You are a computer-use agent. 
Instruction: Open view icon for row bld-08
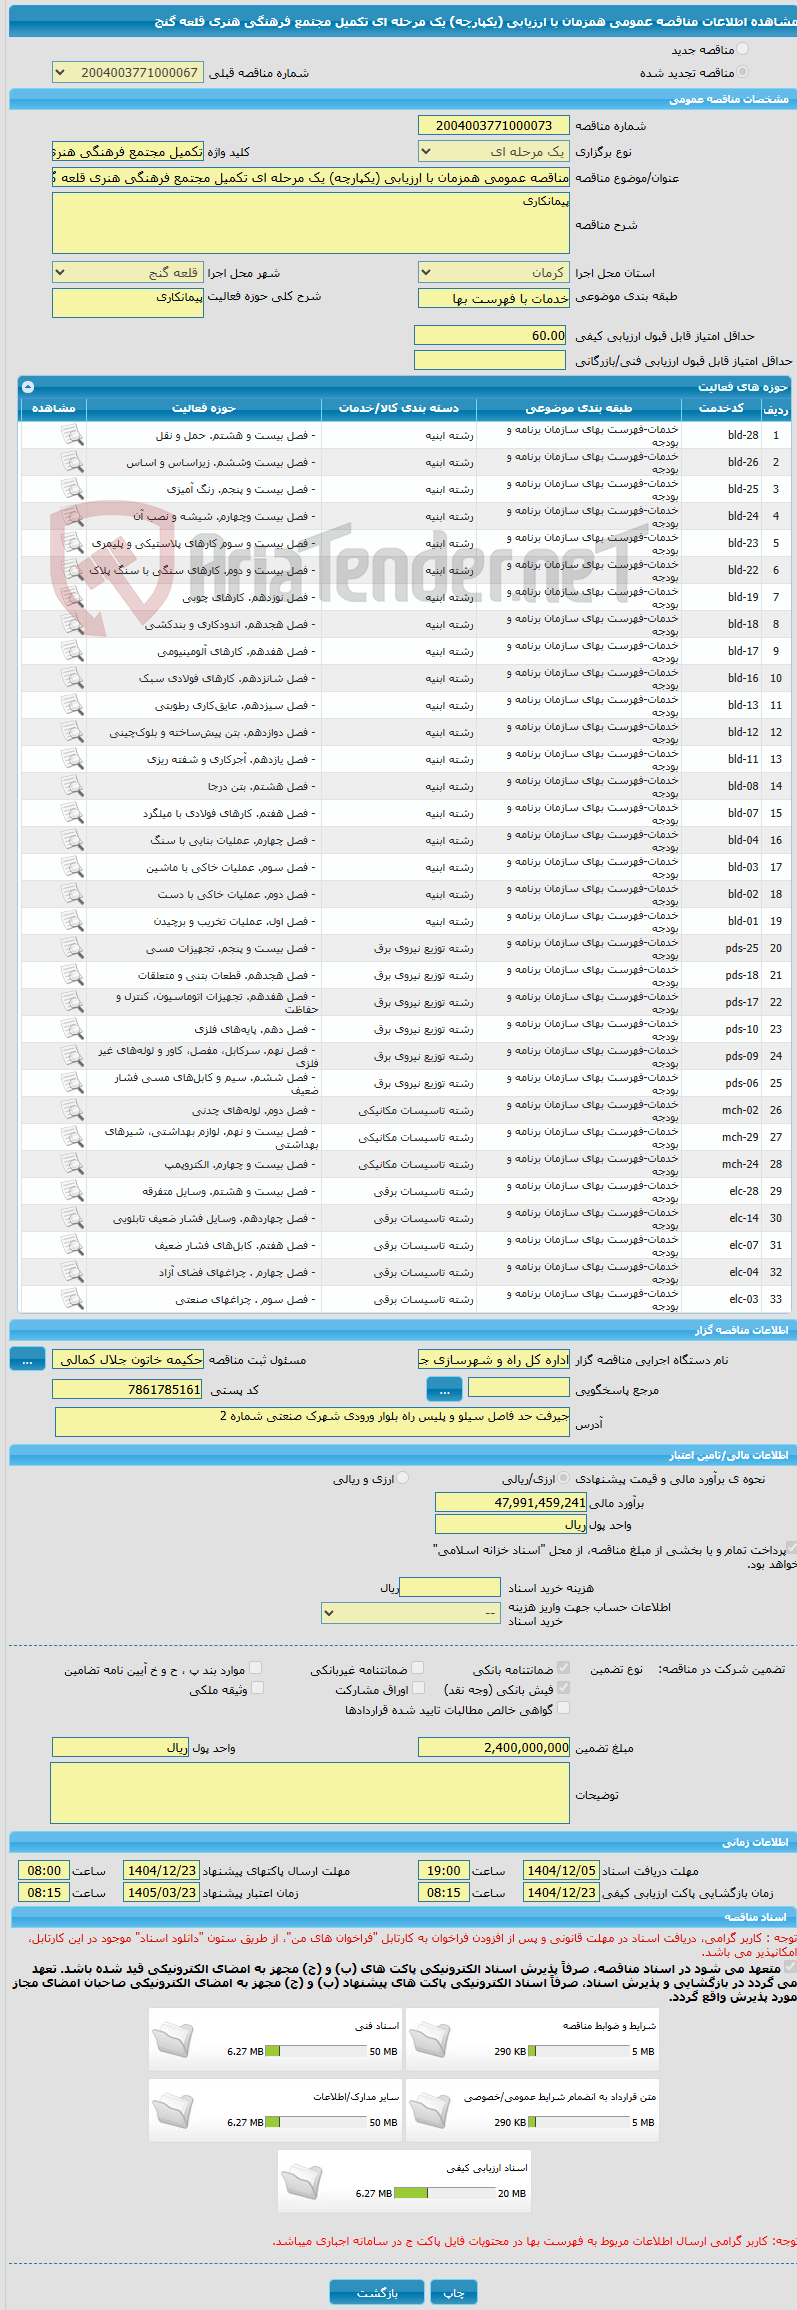(x=72, y=786)
